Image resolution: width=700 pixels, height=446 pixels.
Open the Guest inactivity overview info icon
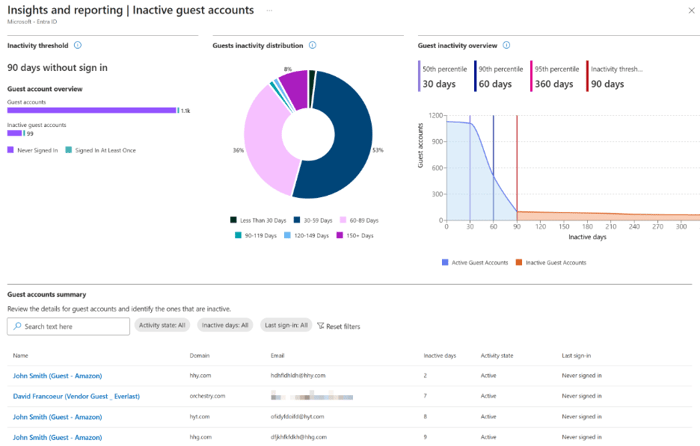(x=506, y=45)
